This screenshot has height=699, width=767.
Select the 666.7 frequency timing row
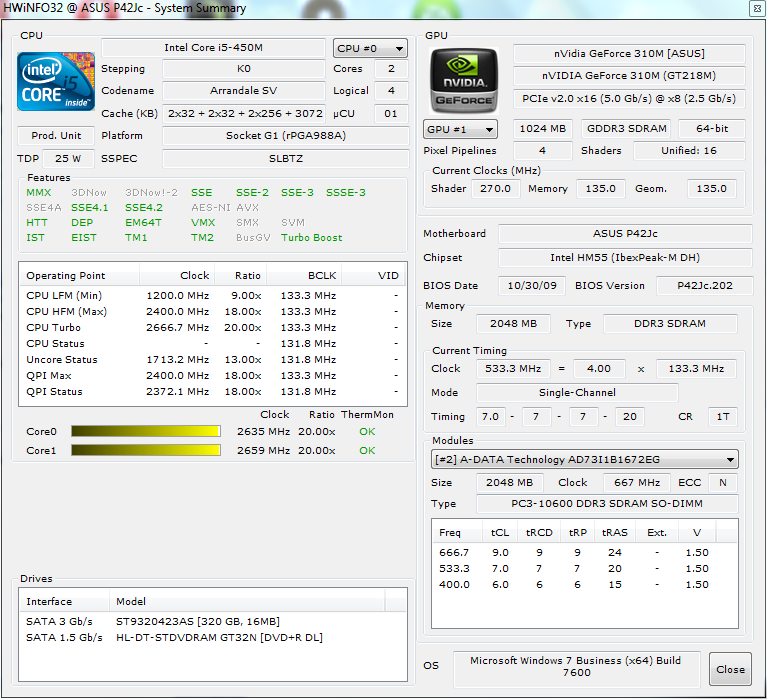585,553
